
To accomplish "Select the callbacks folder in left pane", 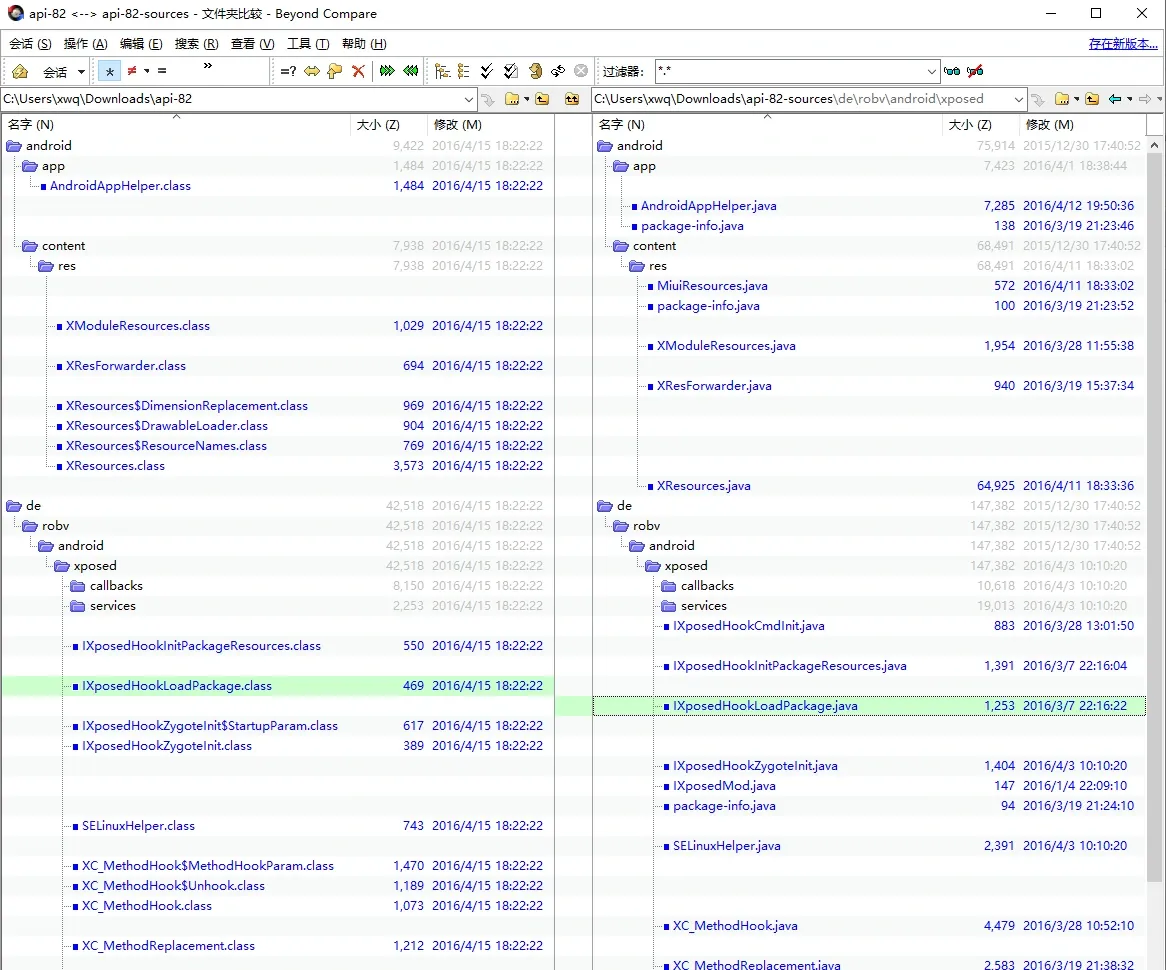I will pos(116,586).
